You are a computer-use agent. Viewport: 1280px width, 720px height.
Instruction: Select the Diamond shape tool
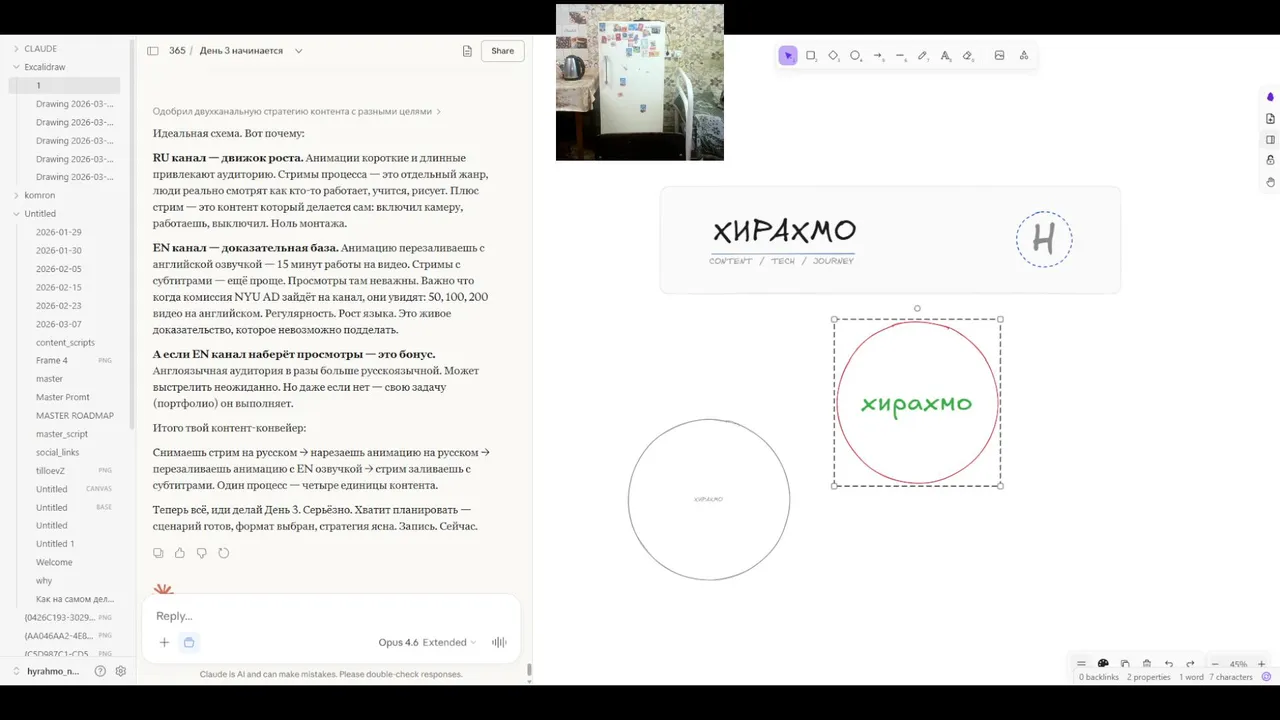pos(833,56)
